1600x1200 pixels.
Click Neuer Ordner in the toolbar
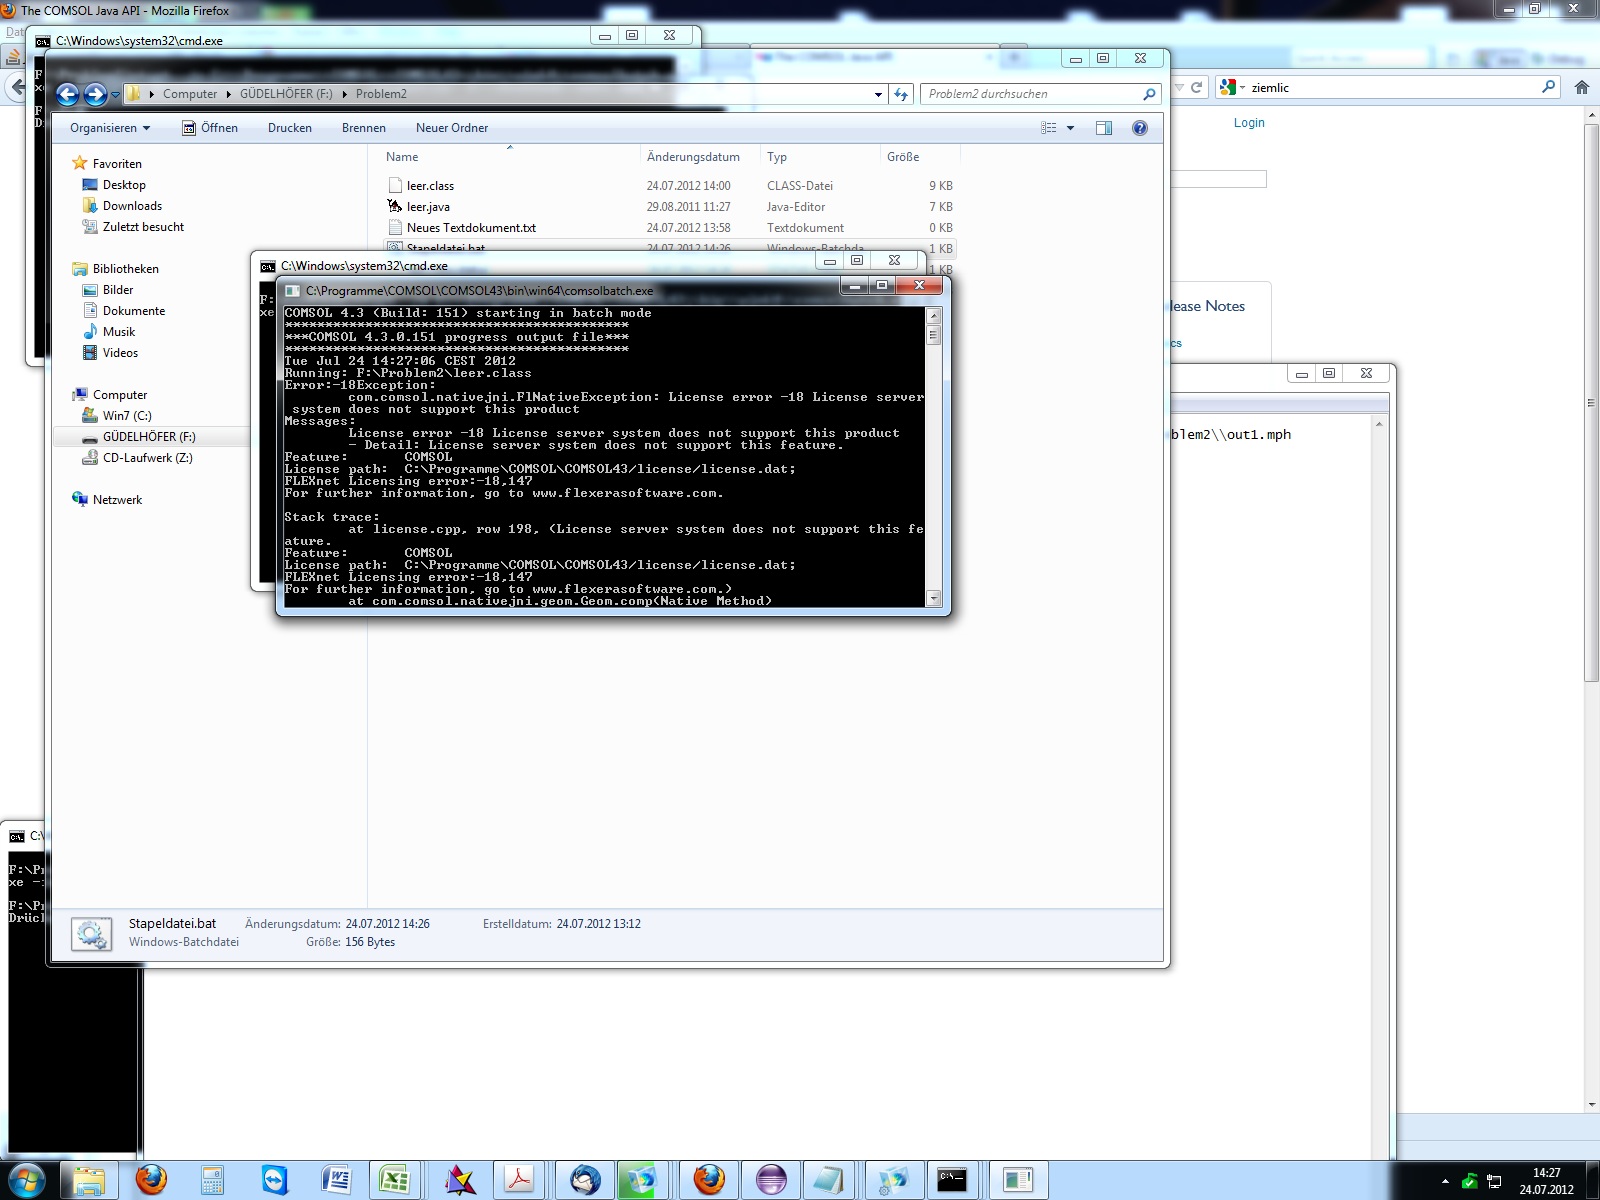tap(452, 128)
